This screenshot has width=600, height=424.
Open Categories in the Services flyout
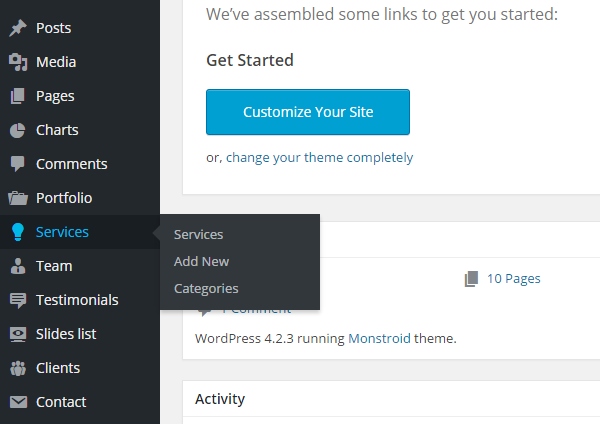pos(206,289)
